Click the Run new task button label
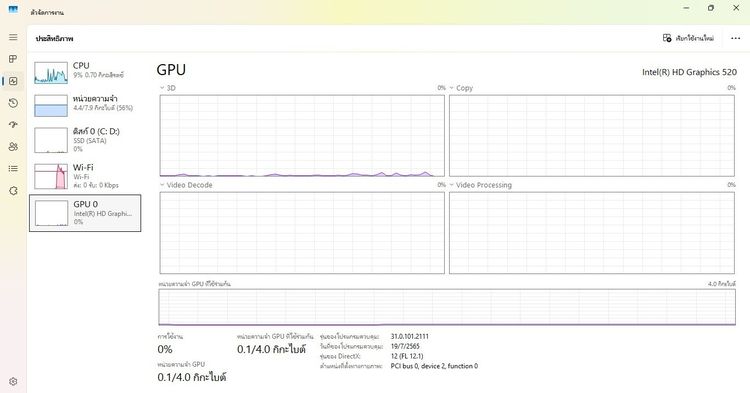The image size is (750, 393). tap(695, 38)
